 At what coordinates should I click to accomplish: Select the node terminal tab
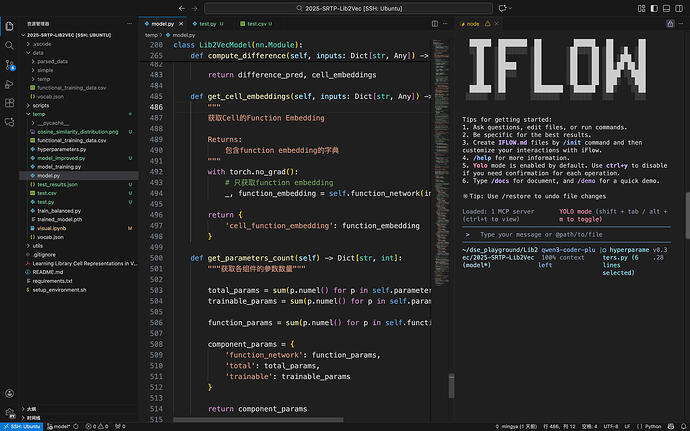click(x=473, y=24)
